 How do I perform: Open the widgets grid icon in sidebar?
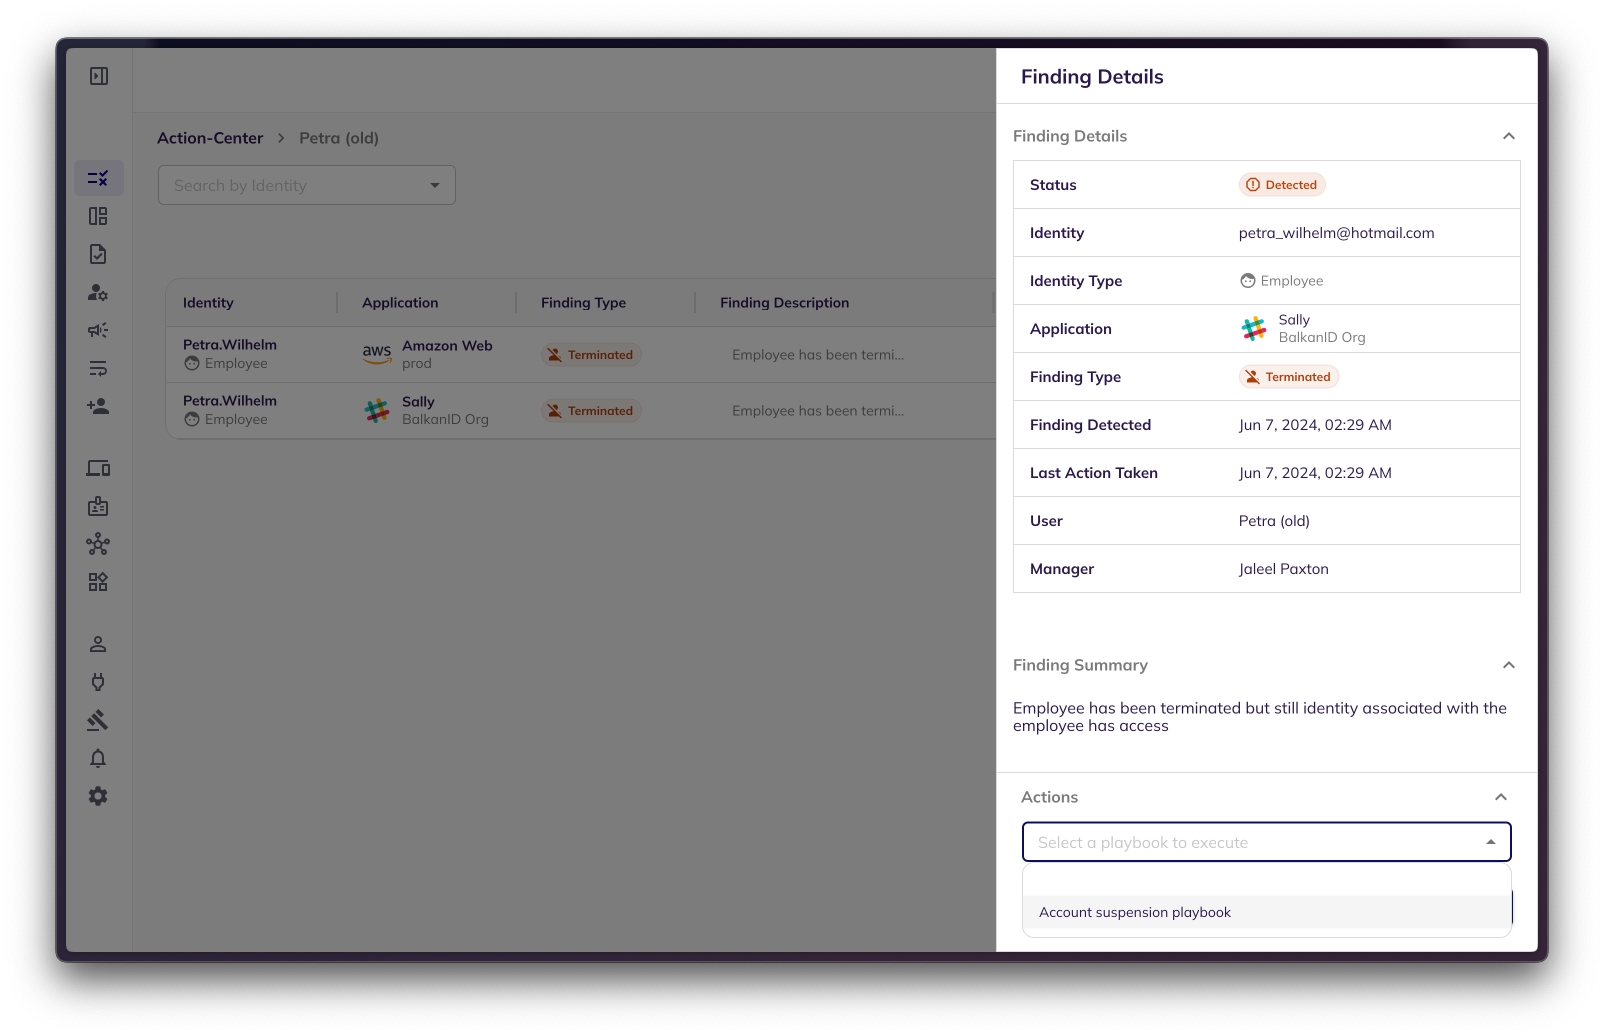(x=98, y=582)
